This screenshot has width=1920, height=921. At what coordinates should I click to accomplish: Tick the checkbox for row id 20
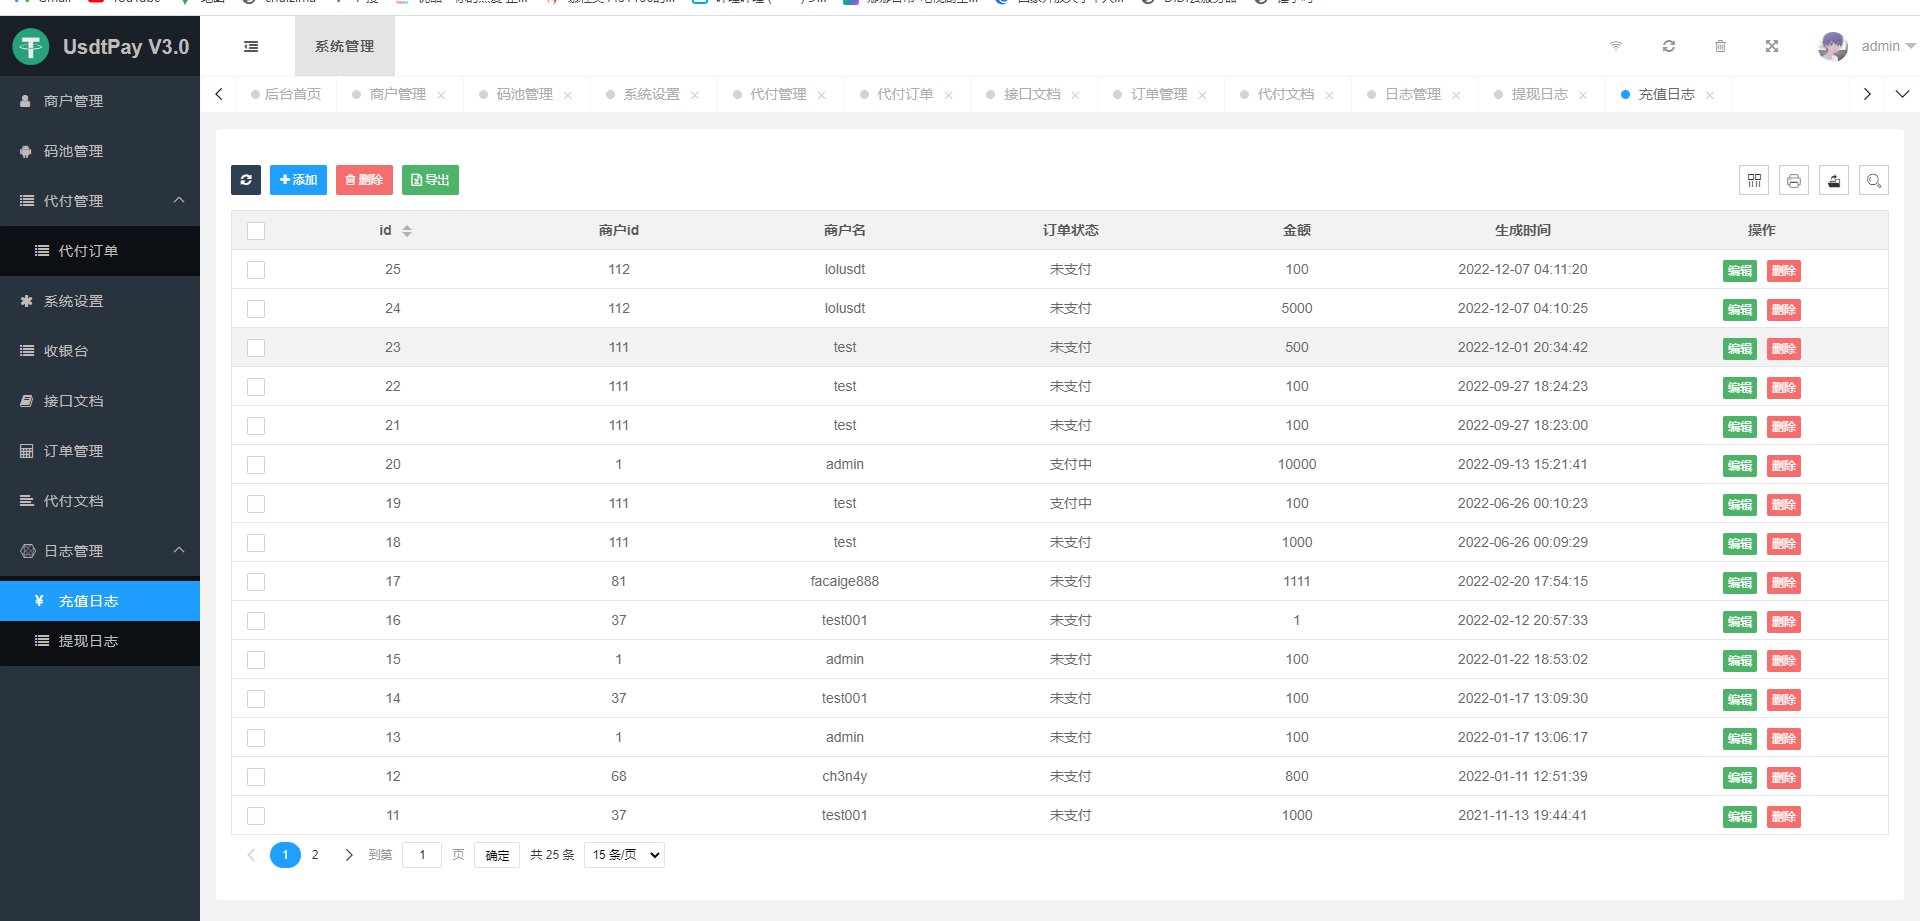pyautogui.click(x=256, y=465)
